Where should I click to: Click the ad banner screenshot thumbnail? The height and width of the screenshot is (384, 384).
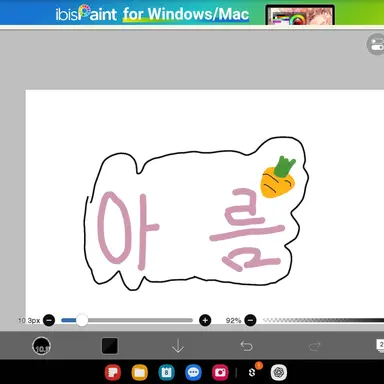tap(300, 15)
